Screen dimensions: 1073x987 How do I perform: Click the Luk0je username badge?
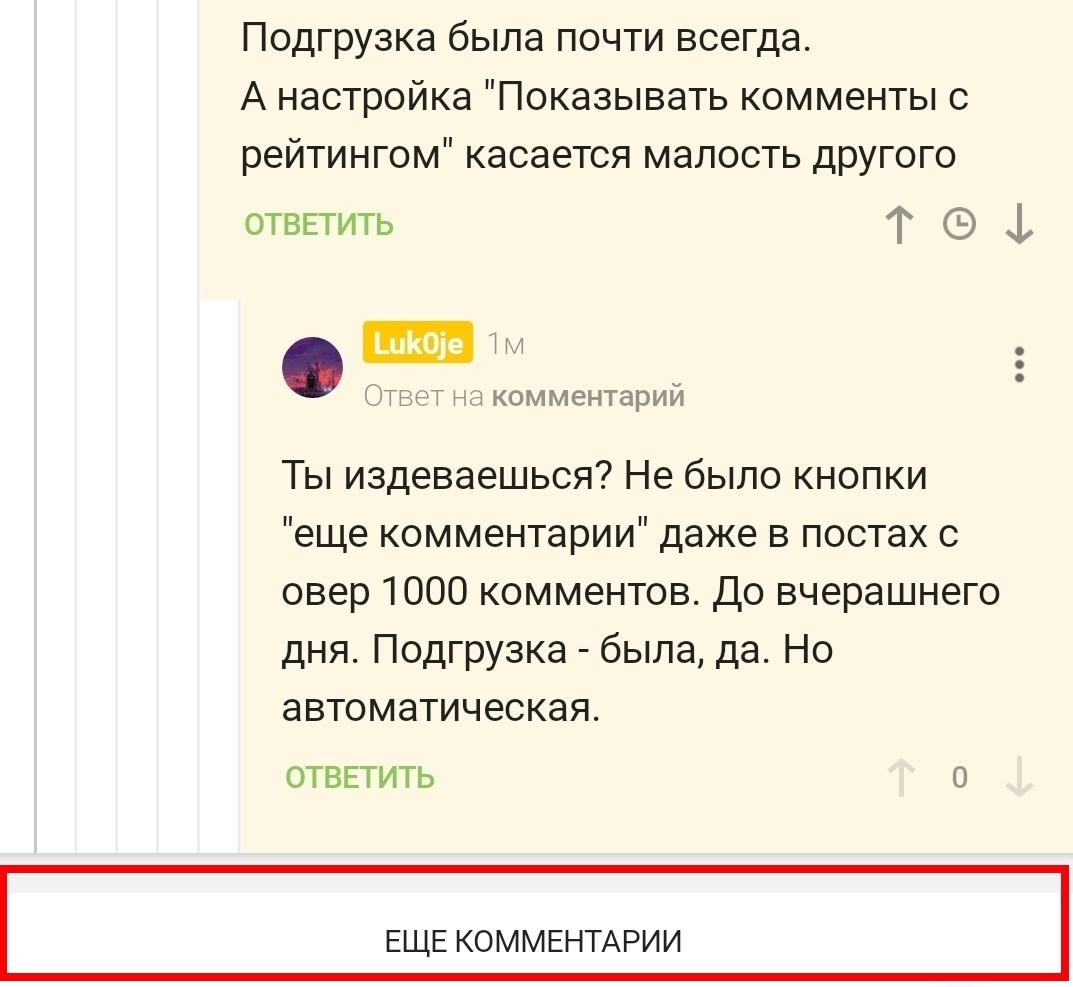pyautogui.click(x=418, y=344)
